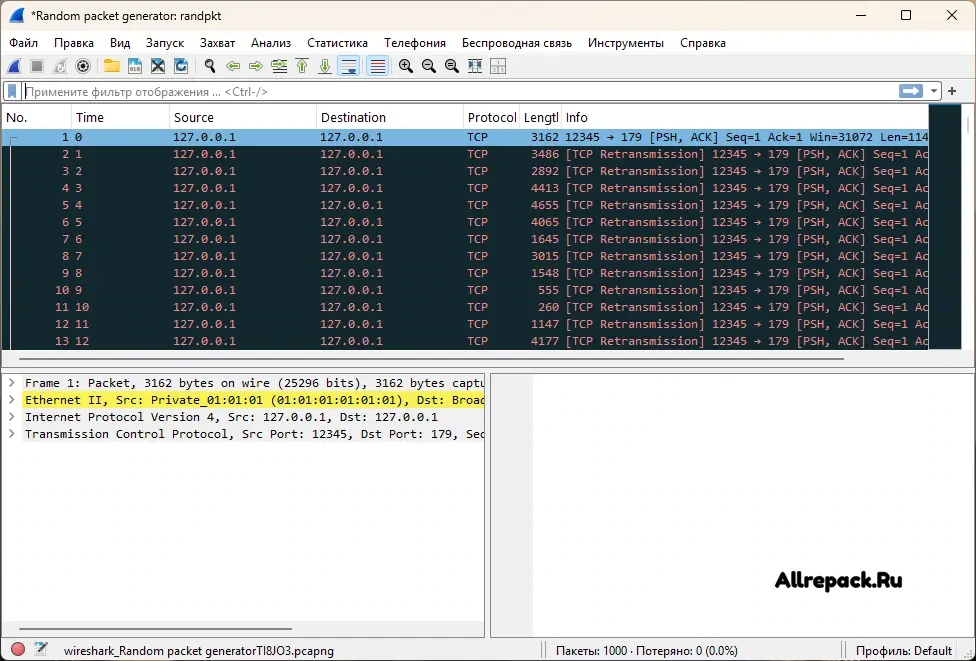Expand the Ethernet II tree node
Screen dimensions: 976x661
(11, 400)
